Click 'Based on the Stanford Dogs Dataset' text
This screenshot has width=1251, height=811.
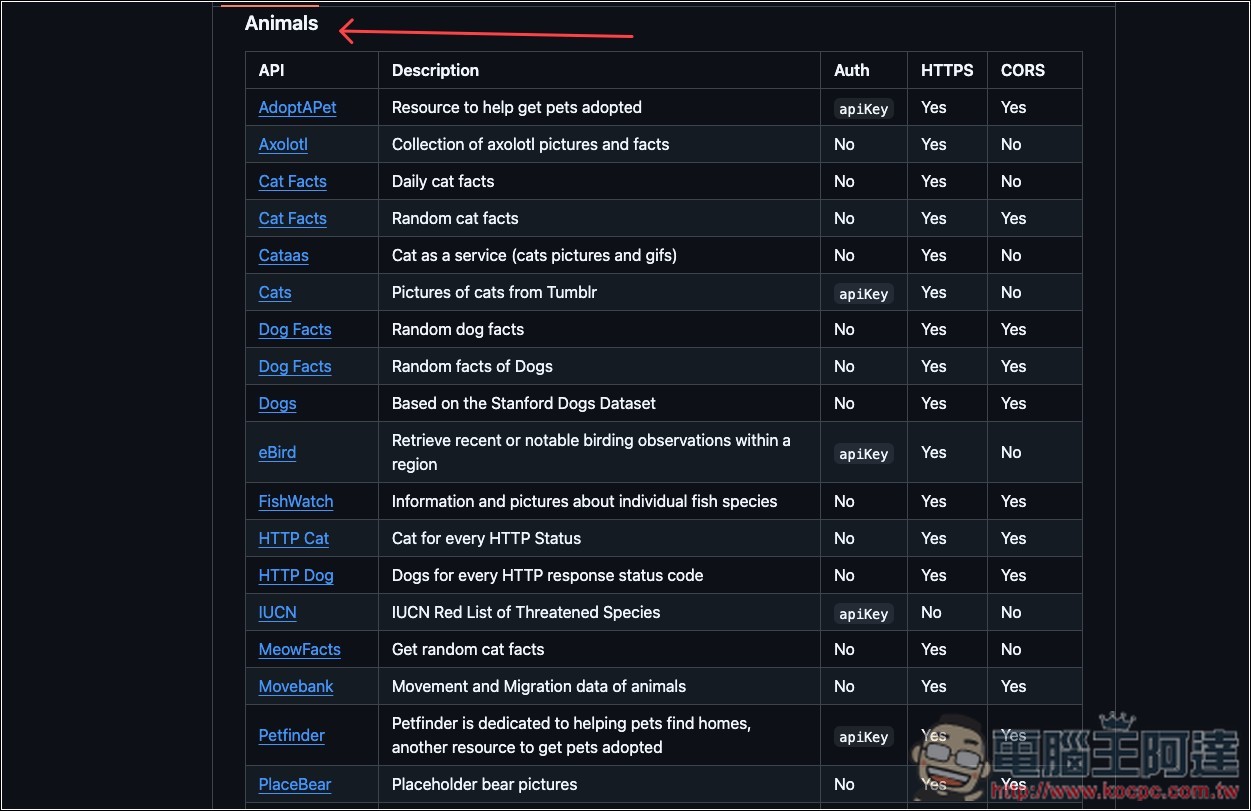click(x=524, y=404)
